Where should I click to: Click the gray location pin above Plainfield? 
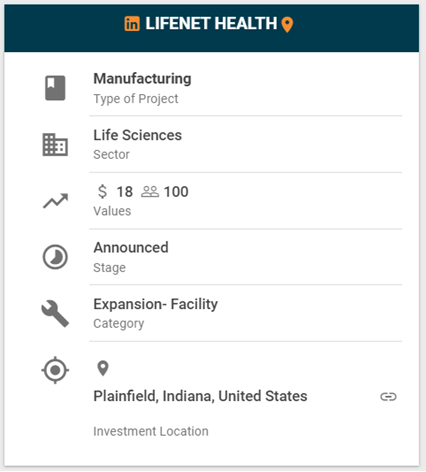[103, 368]
